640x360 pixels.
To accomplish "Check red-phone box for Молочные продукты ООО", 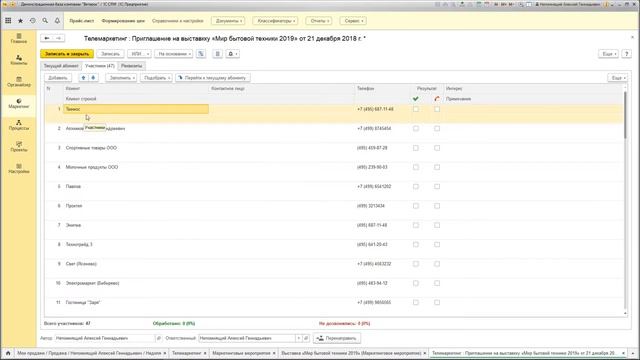I will [x=437, y=167].
